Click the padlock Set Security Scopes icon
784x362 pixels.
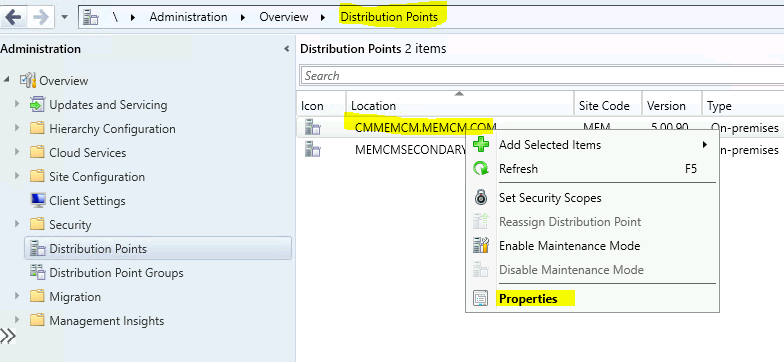click(481, 198)
